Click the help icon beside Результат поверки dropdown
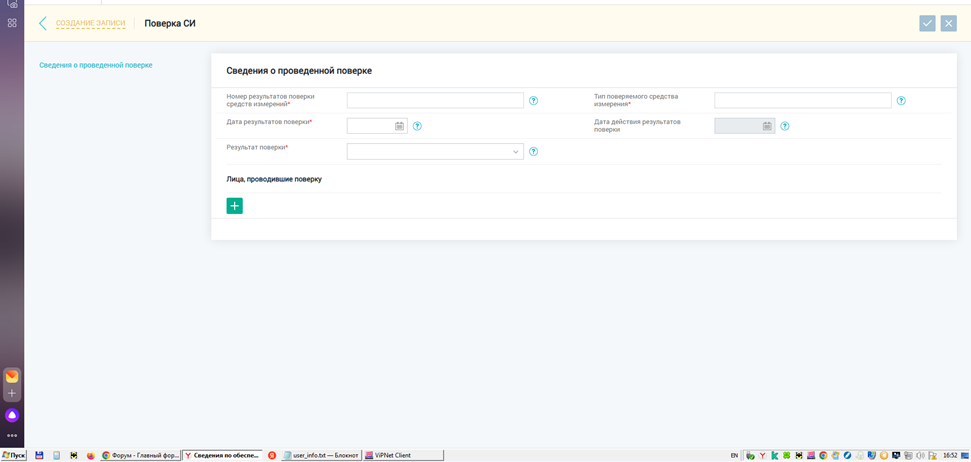This screenshot has width=971, height=462. tap(533, 152)
